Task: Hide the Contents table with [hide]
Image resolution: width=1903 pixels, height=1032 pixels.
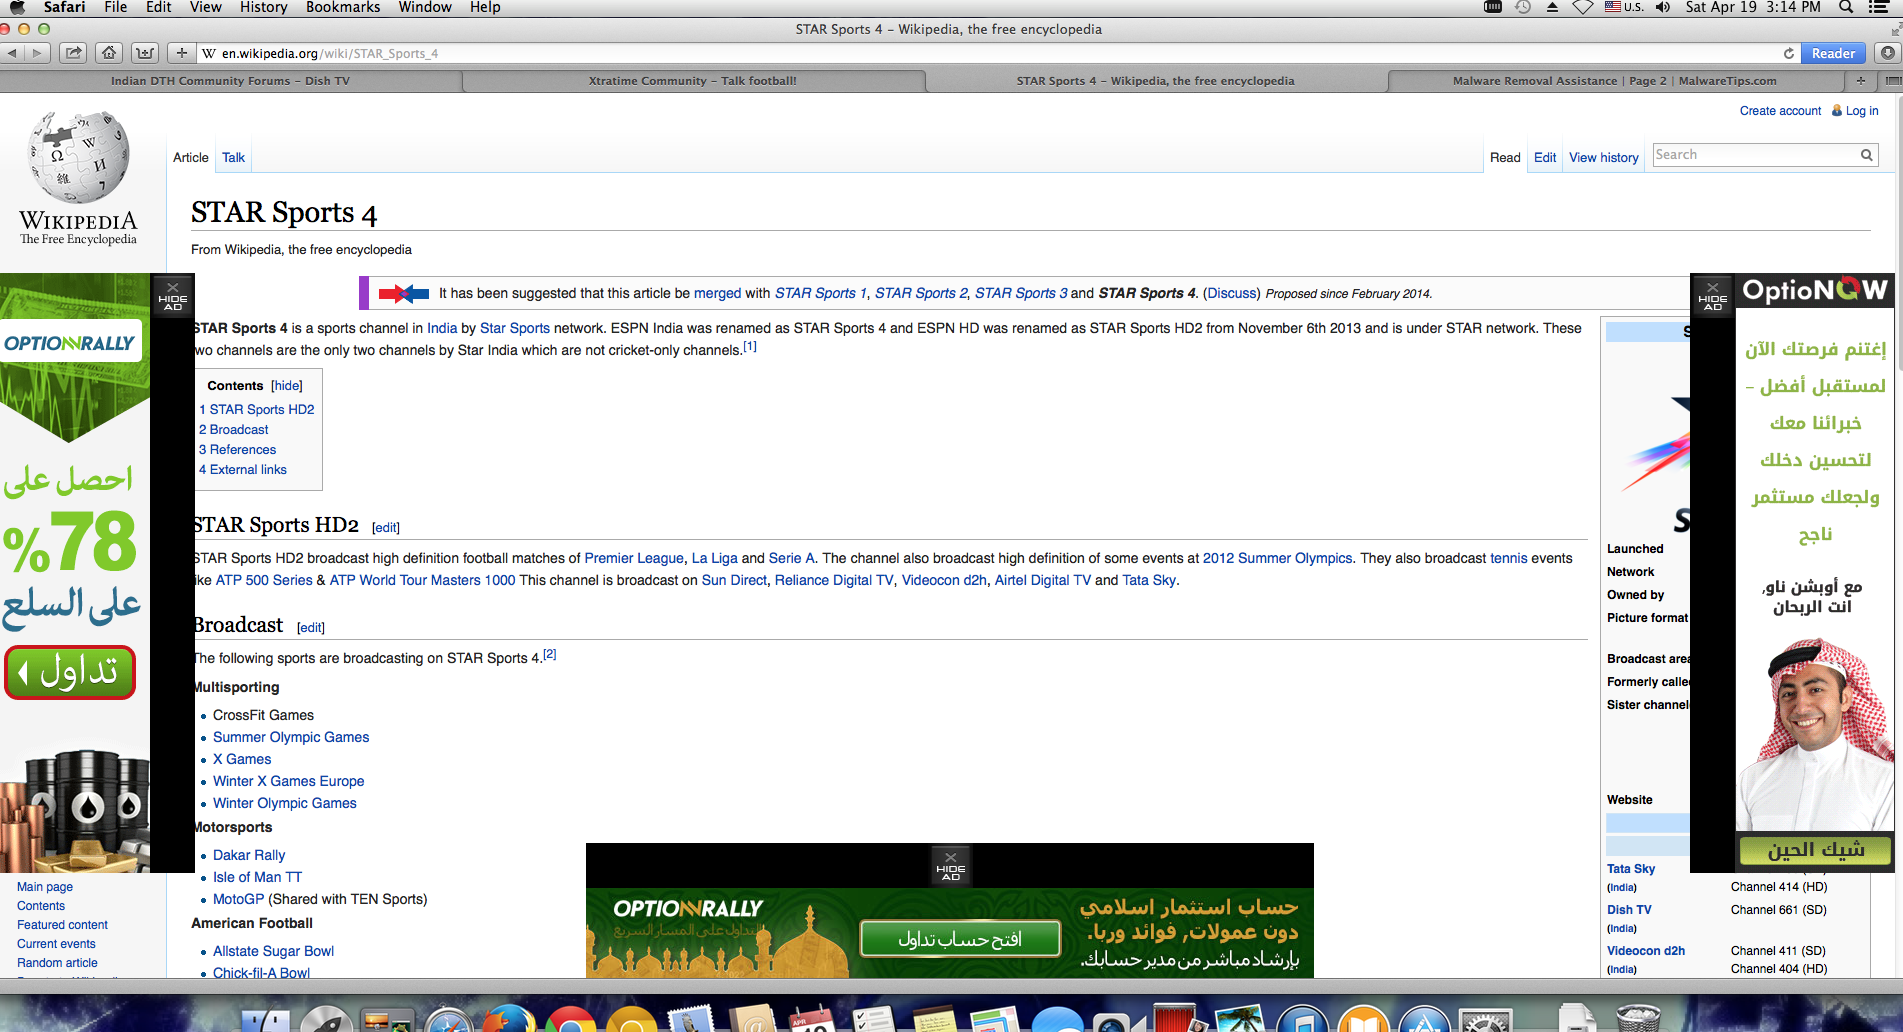Action: coord(286,386)
